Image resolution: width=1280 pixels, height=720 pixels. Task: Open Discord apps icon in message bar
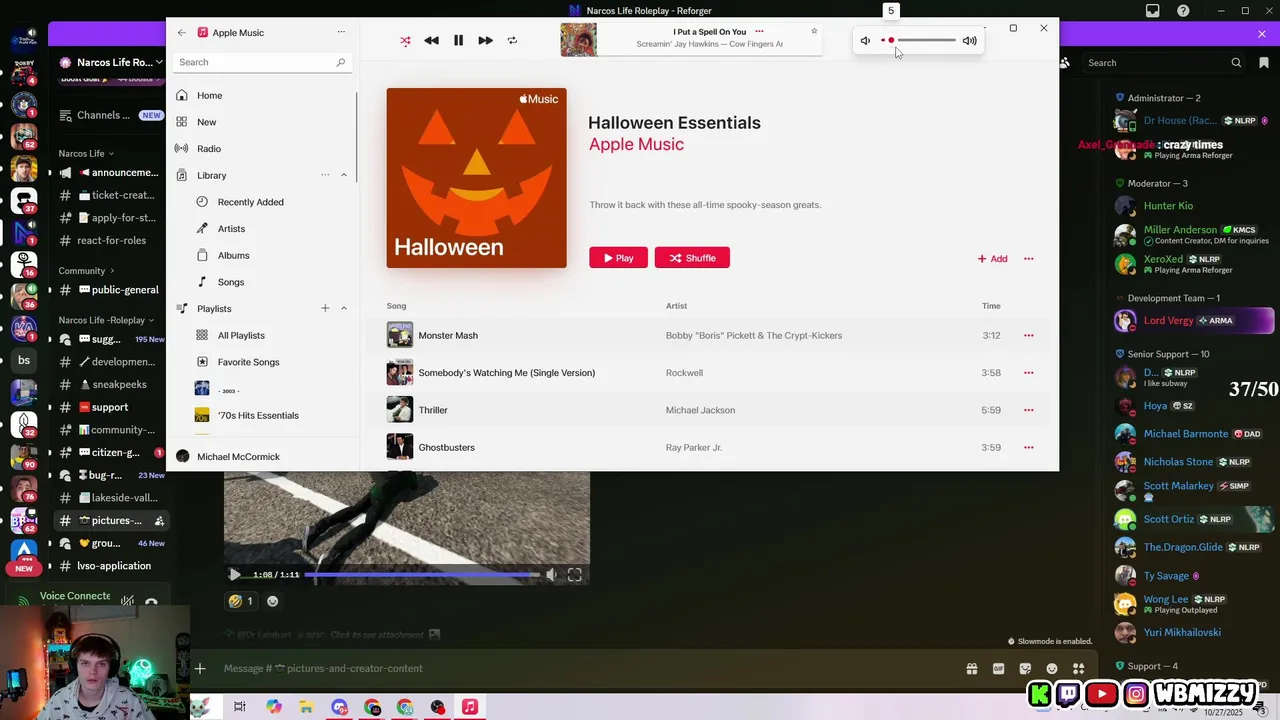[1078, 668]
